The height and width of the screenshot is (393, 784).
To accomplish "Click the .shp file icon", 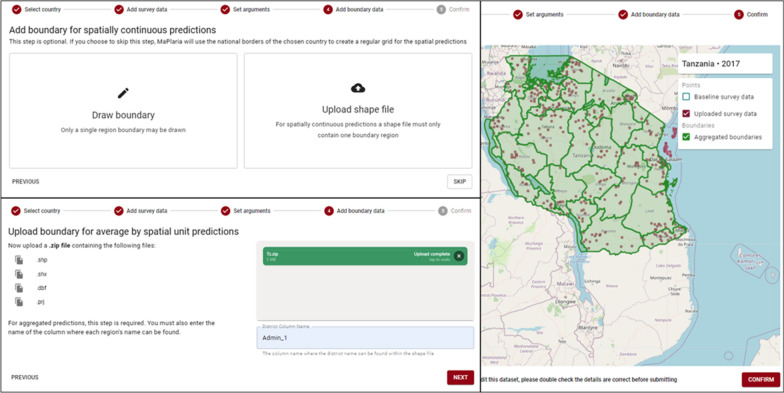I will pyautogui.click(x=19, y=260).
